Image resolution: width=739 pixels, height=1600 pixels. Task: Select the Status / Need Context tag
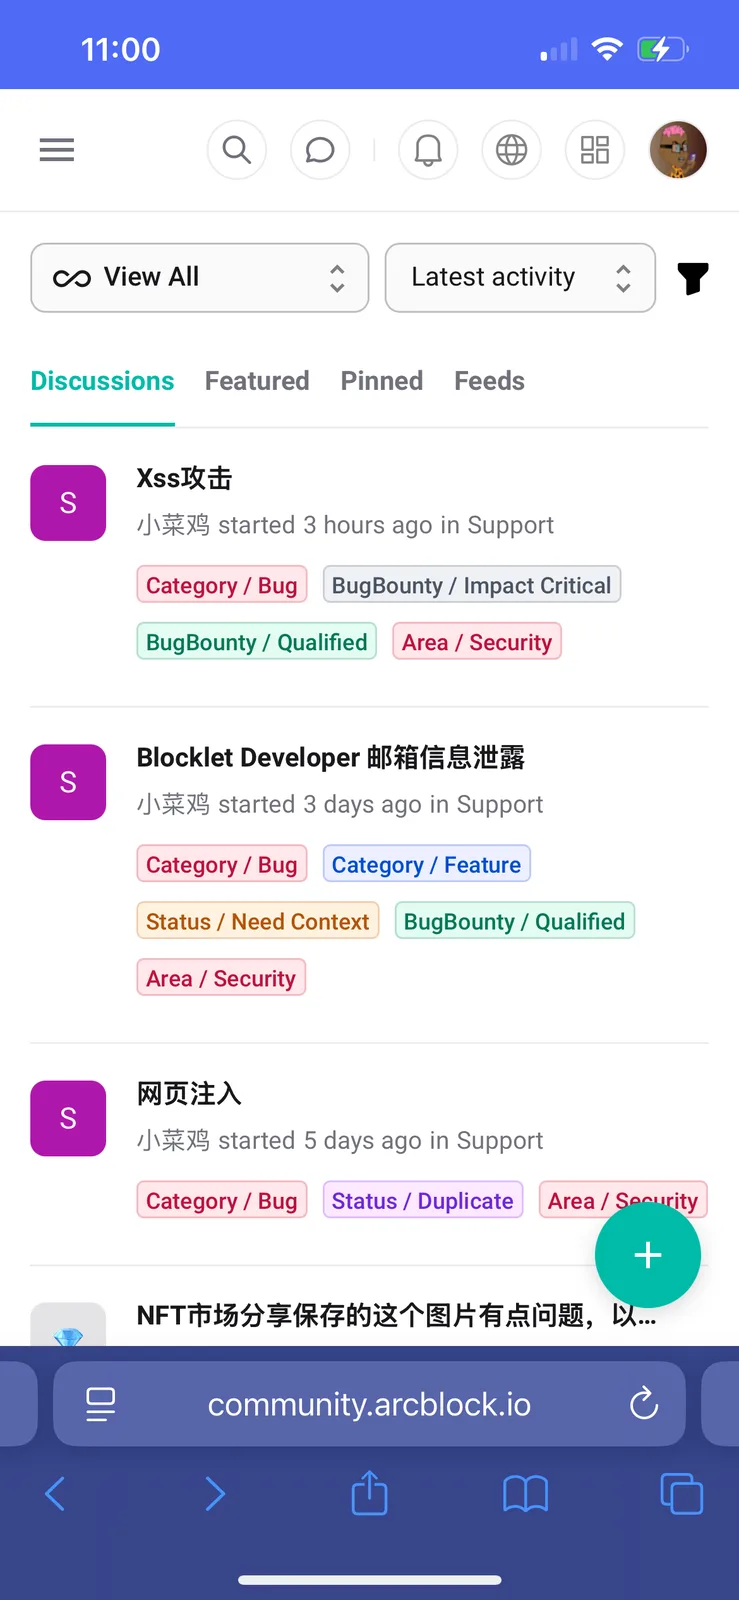[x=258, y=921]
